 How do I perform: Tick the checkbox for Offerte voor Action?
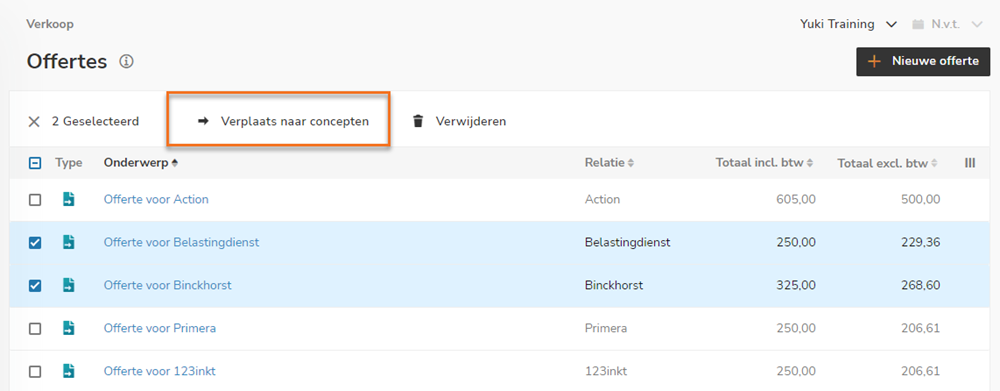coord(35,200)
